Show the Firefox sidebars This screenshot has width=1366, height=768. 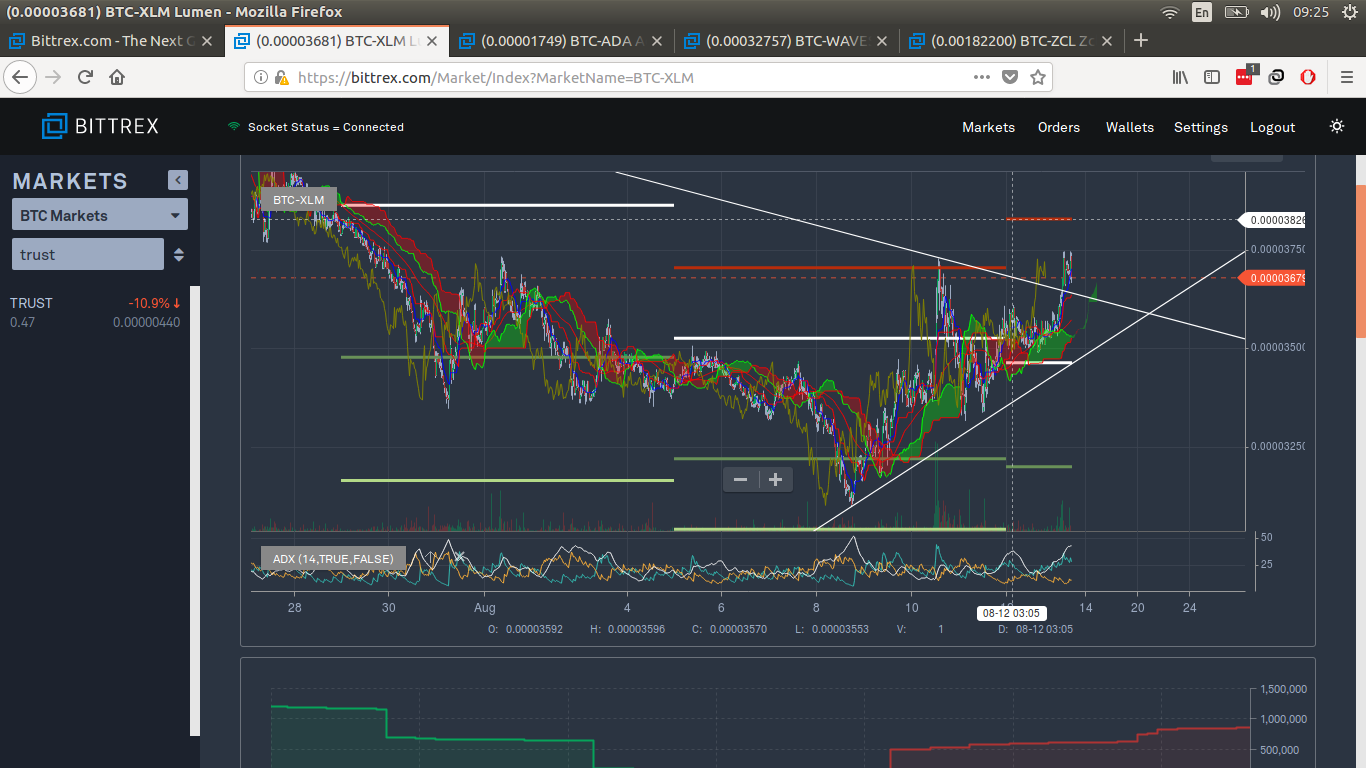pyautogui.click(x=1212, y=77)
